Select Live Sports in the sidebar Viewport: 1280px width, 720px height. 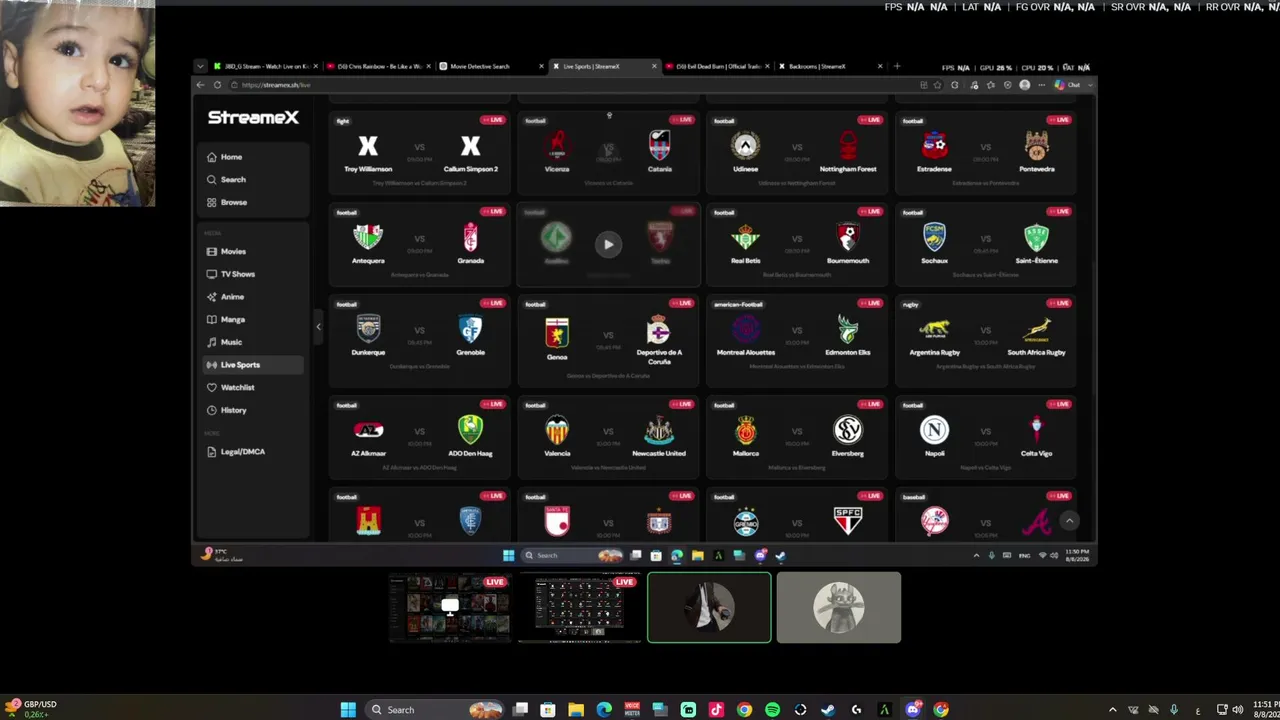(x=252, y=365)
